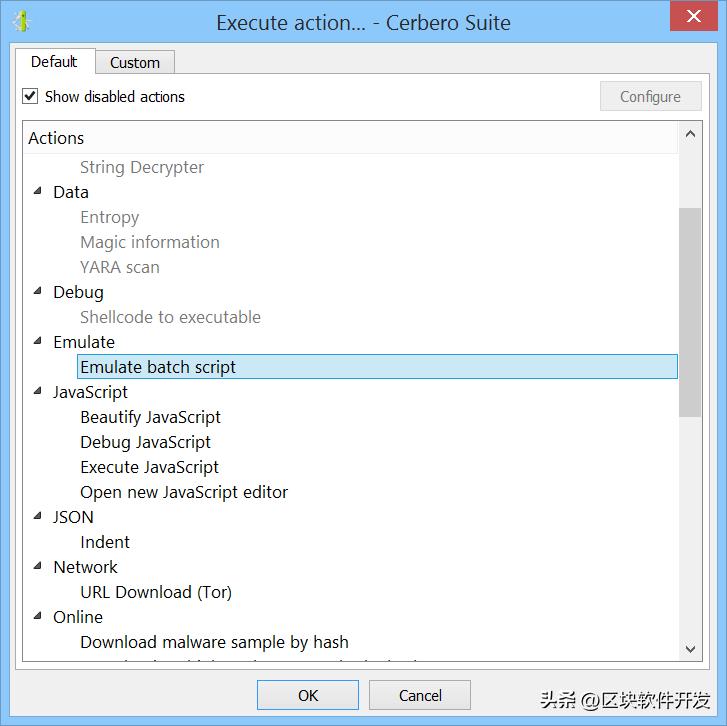
Task: Switch to the Custom tab
Action: (135, 63)
